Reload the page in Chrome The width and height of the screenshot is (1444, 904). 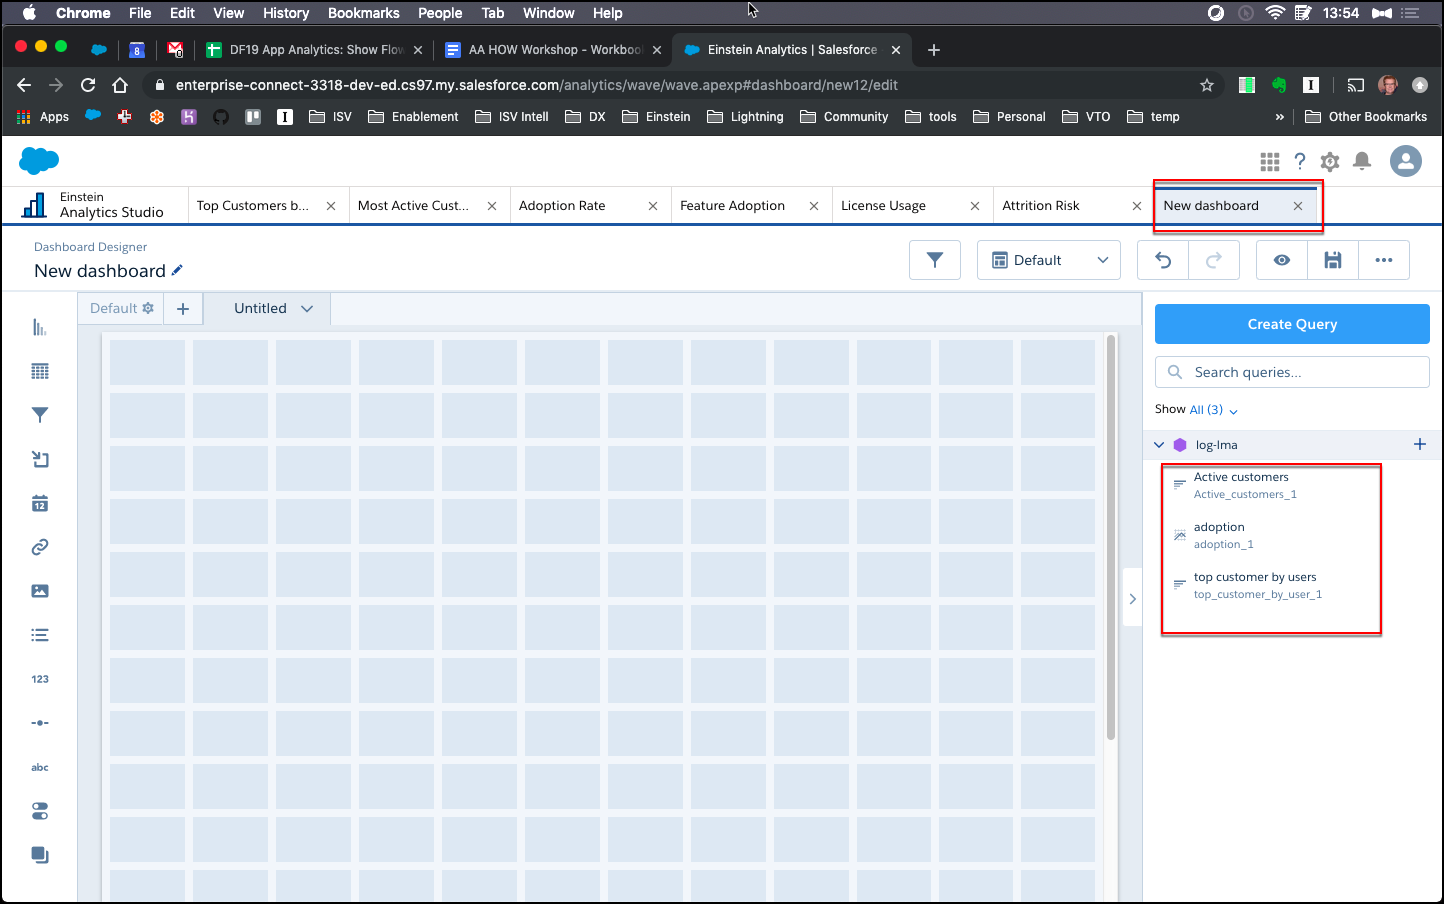(x=88, y=85)
